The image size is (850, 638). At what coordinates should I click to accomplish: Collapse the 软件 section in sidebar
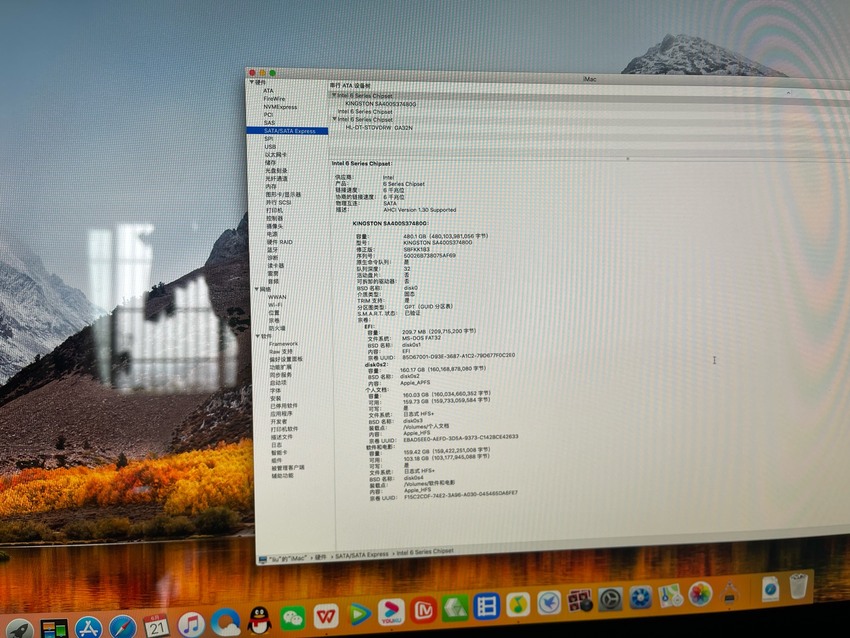(x=258, y=336)
